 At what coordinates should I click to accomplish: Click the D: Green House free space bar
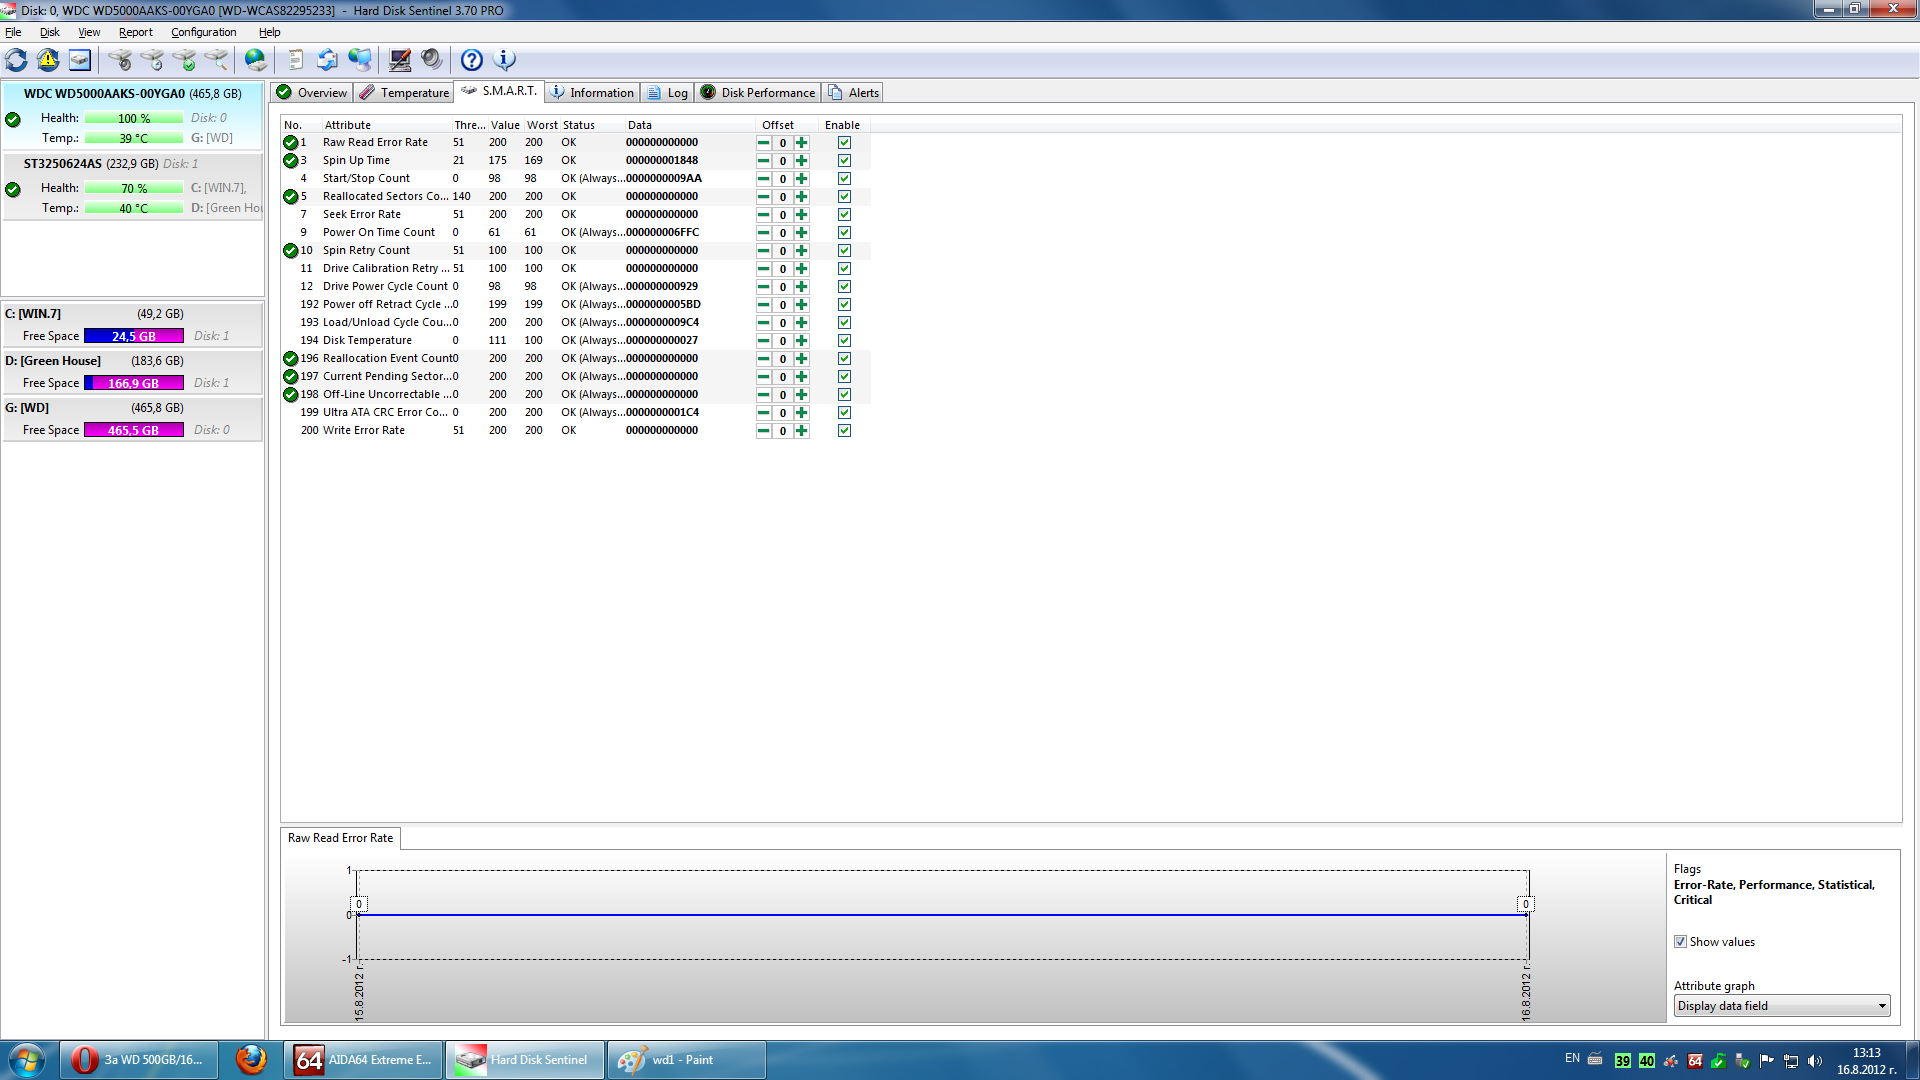point(134,382)
